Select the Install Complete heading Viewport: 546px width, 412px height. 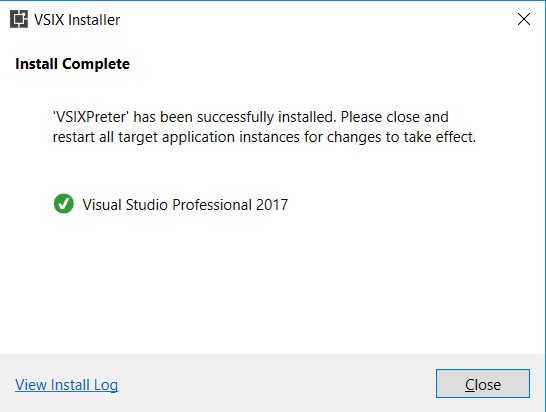tap(72, 64)
